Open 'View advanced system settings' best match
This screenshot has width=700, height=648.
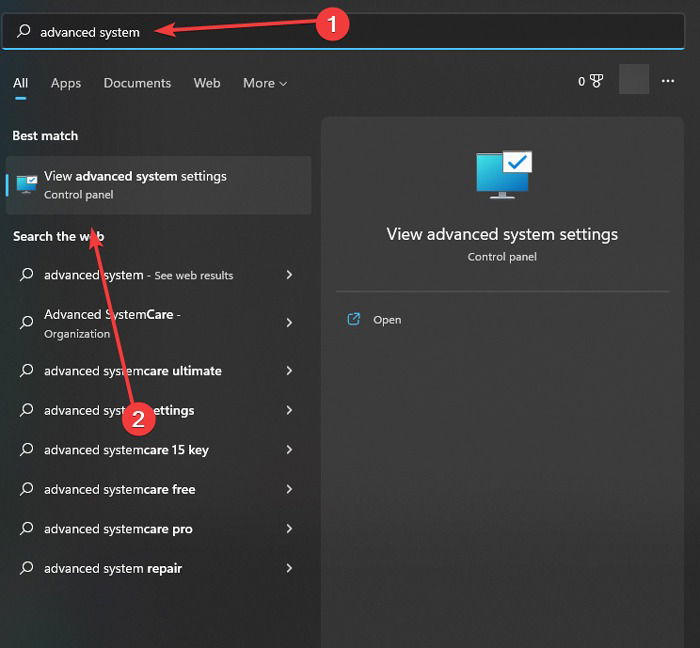(158, 185)
